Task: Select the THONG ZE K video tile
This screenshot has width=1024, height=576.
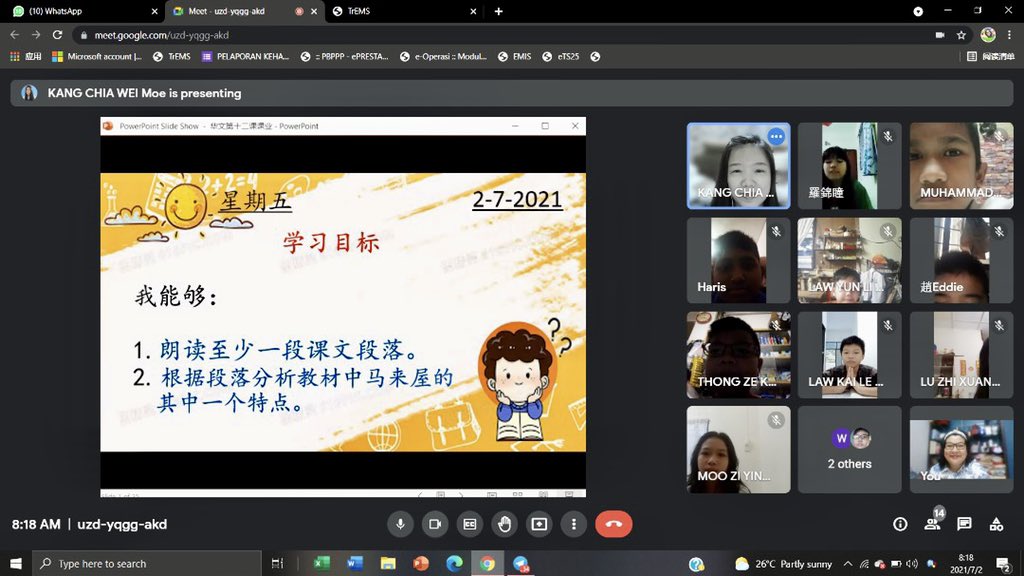Action: point(739,355)
